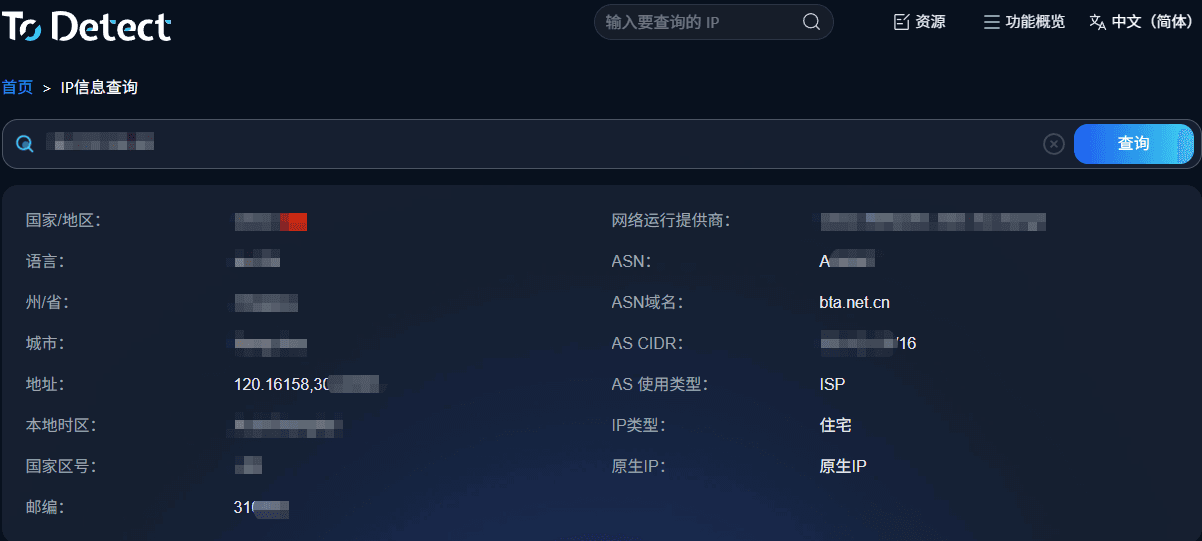This screenshot has height=541, width=1202.
Task: Click the translate icon beside 中文
Action: click(1097, 22)
